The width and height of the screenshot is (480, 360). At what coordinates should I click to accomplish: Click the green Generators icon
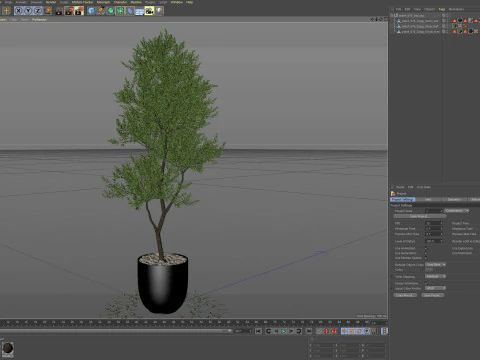coord(111,11)
